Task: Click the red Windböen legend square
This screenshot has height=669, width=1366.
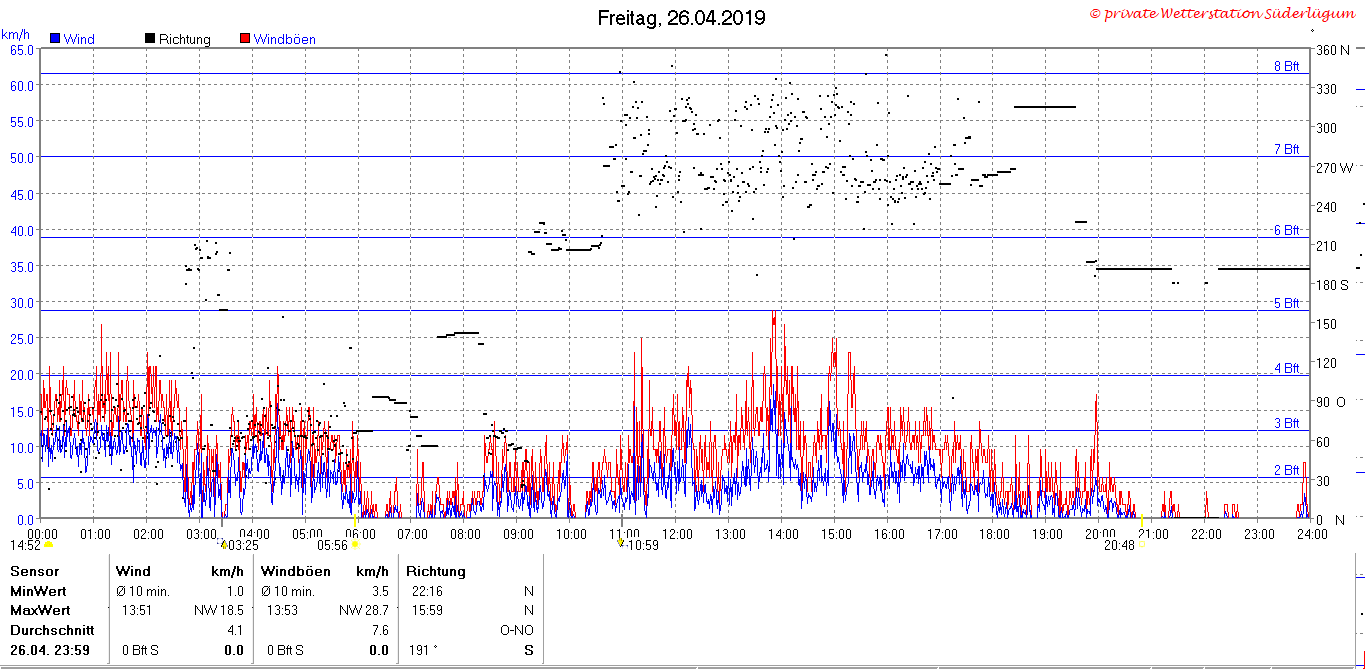Action: coord(245,39)
